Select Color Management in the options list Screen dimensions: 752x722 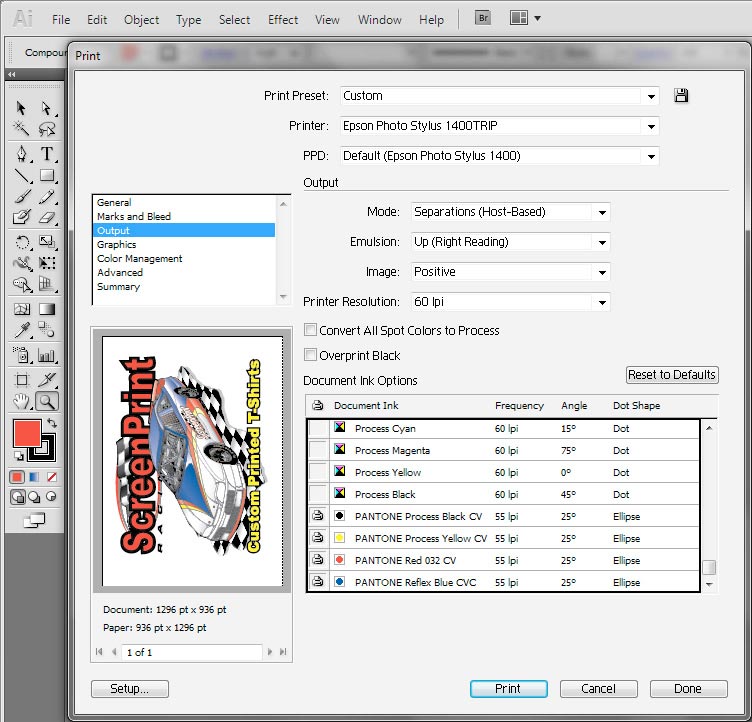(x=139, y=258)
